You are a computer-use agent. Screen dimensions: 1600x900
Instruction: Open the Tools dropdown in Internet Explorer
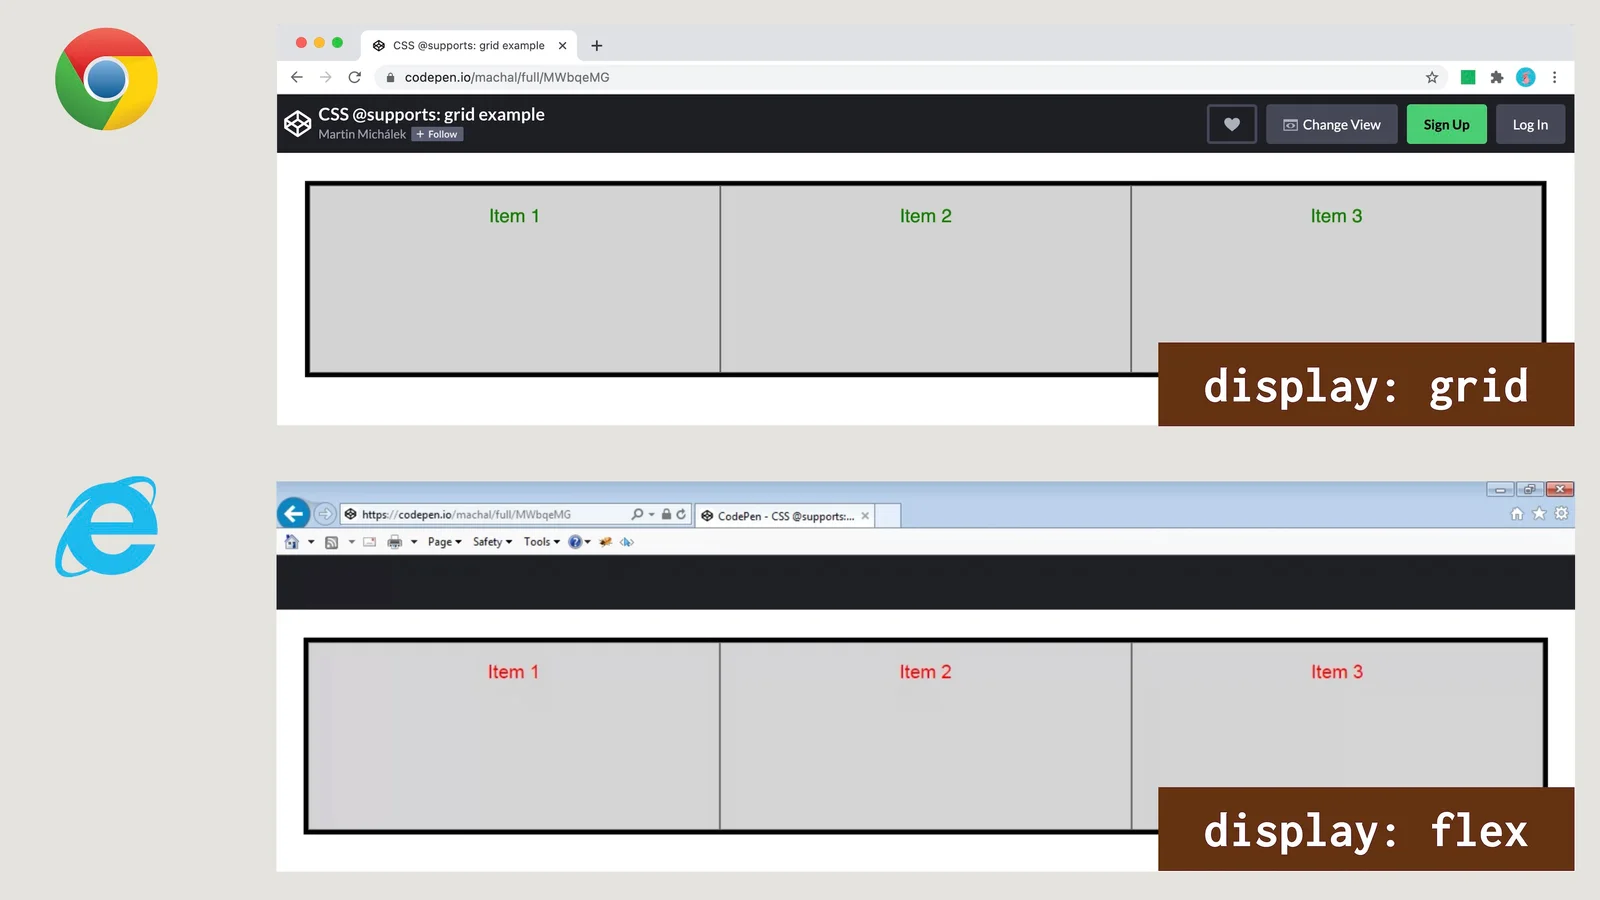539,542
